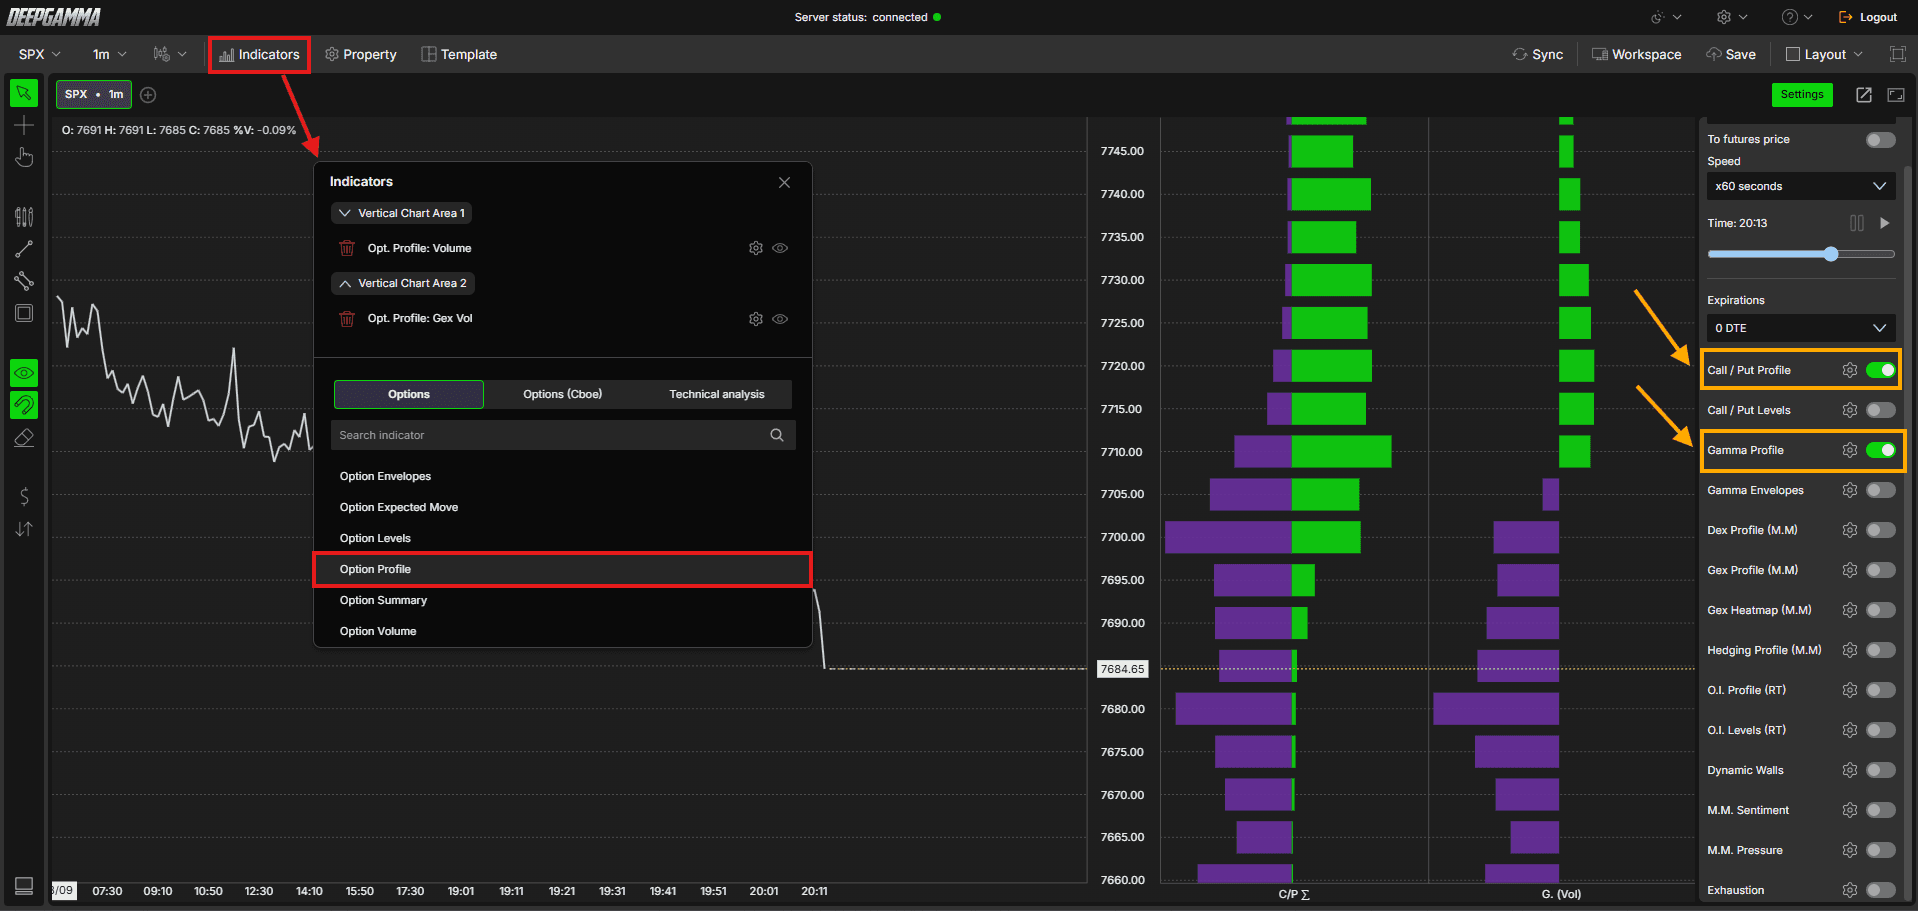Image resolution: width=1918 pixels, height=911 pixels.
Task: Enter fullscreen mode from the toolbar
Action: pos(1897,54)
